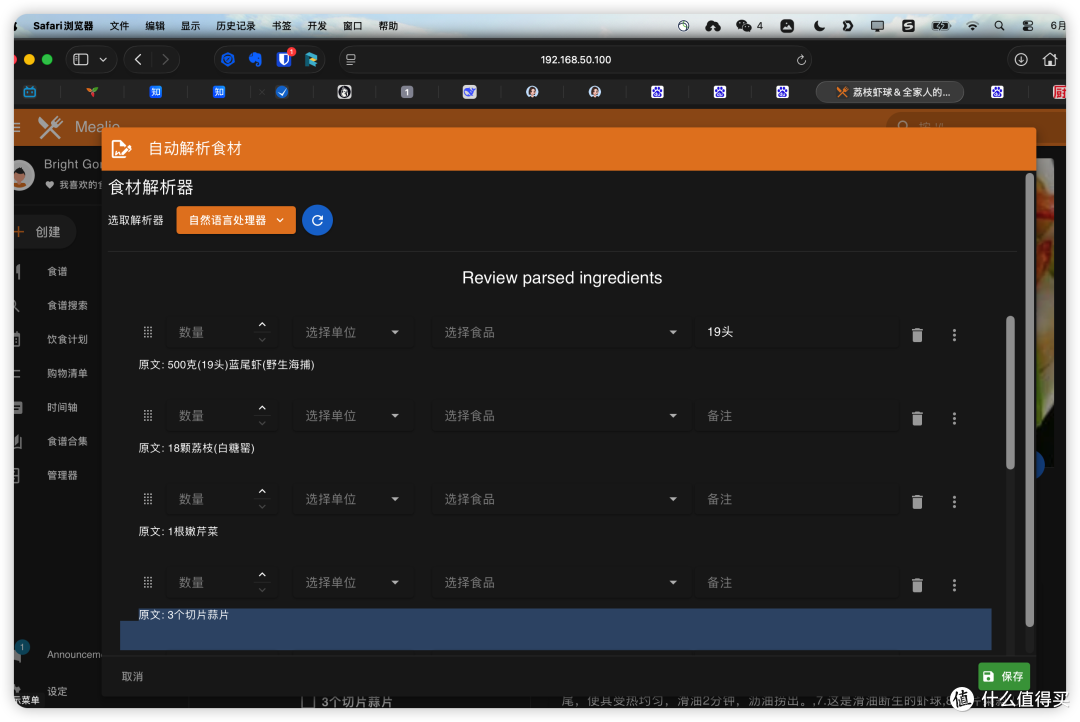Open food dropdown for 蓝尾虾 row
Screen dimensions: 1080x722
tap(561, 332)
